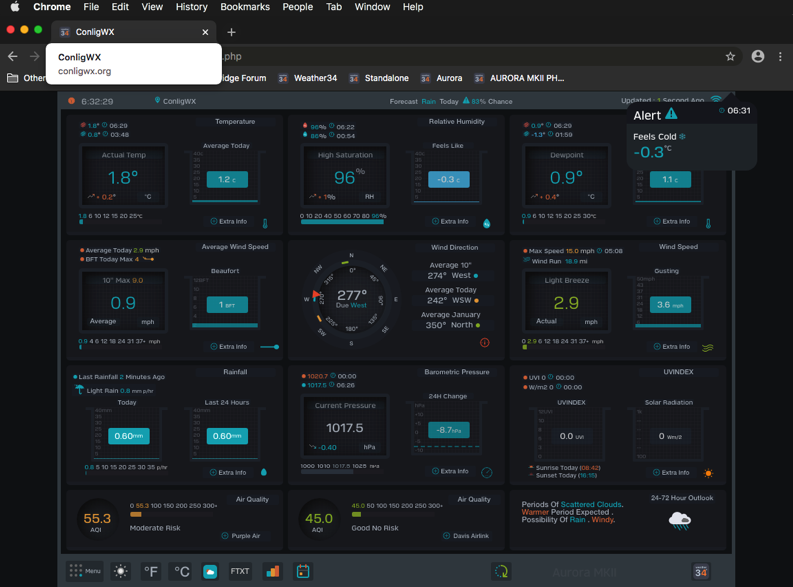Image resolution: width=793 pixels, height=587 pixels.
Task: Go back in browser
Action: pos(13,56)
